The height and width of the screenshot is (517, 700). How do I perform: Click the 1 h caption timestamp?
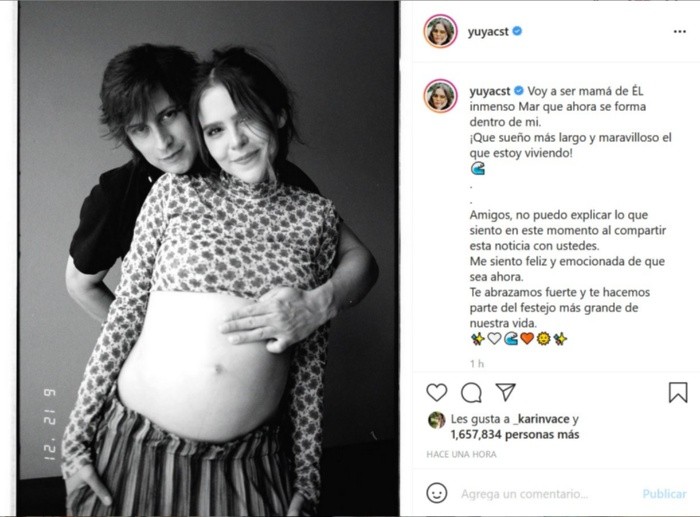point(477,363)
